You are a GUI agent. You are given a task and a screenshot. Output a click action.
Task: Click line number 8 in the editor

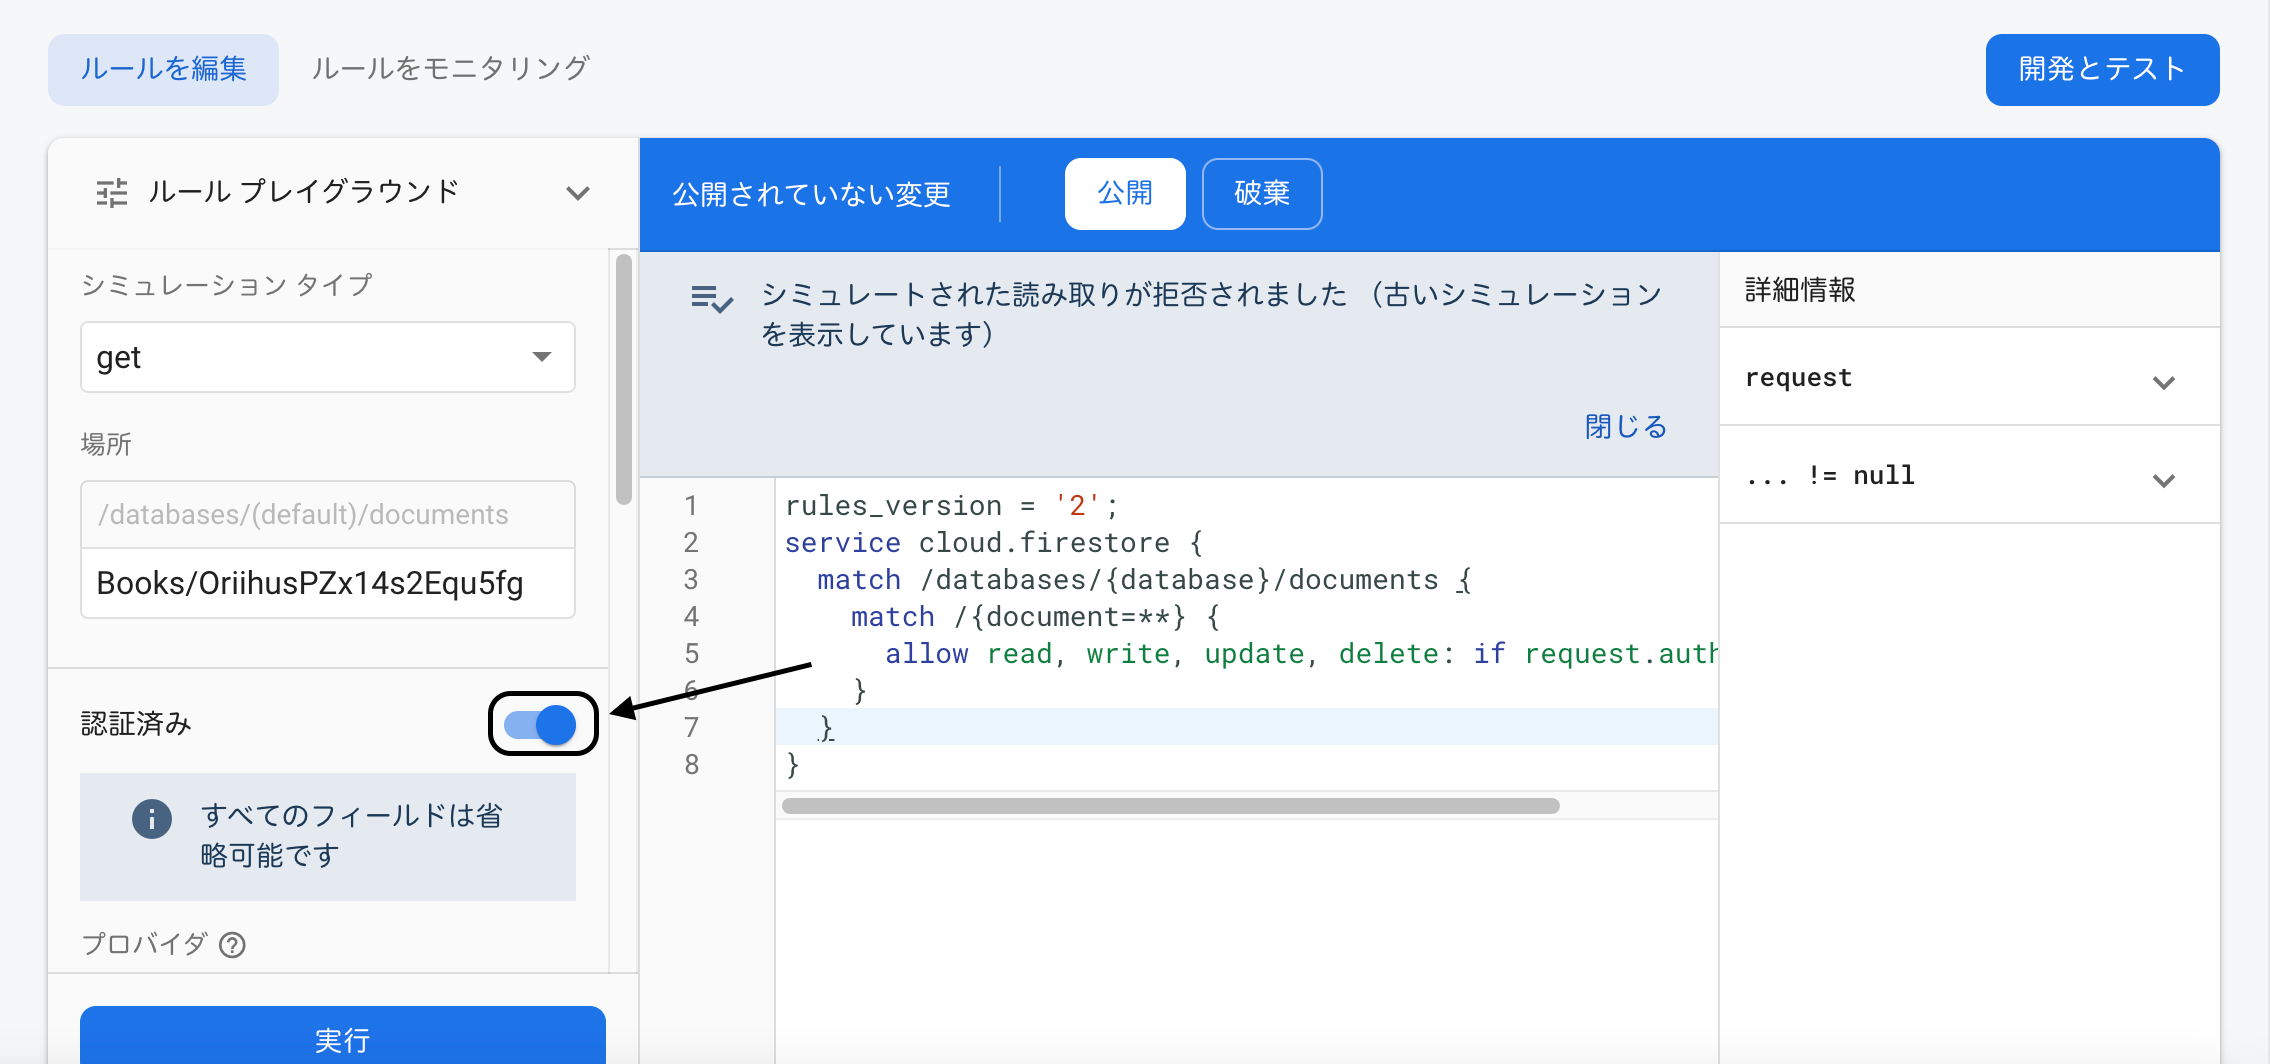coord(691,765)
